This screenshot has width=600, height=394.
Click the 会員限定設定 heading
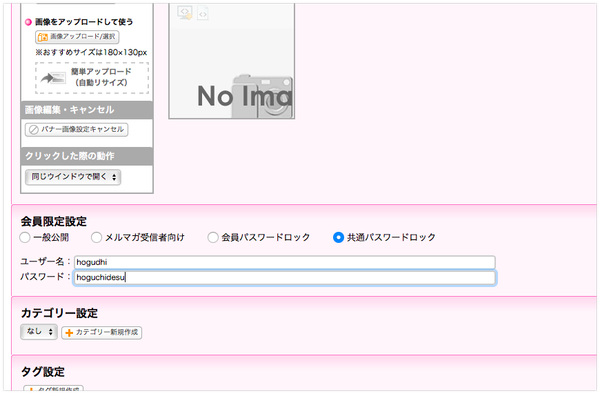click(x=54, y=221)
